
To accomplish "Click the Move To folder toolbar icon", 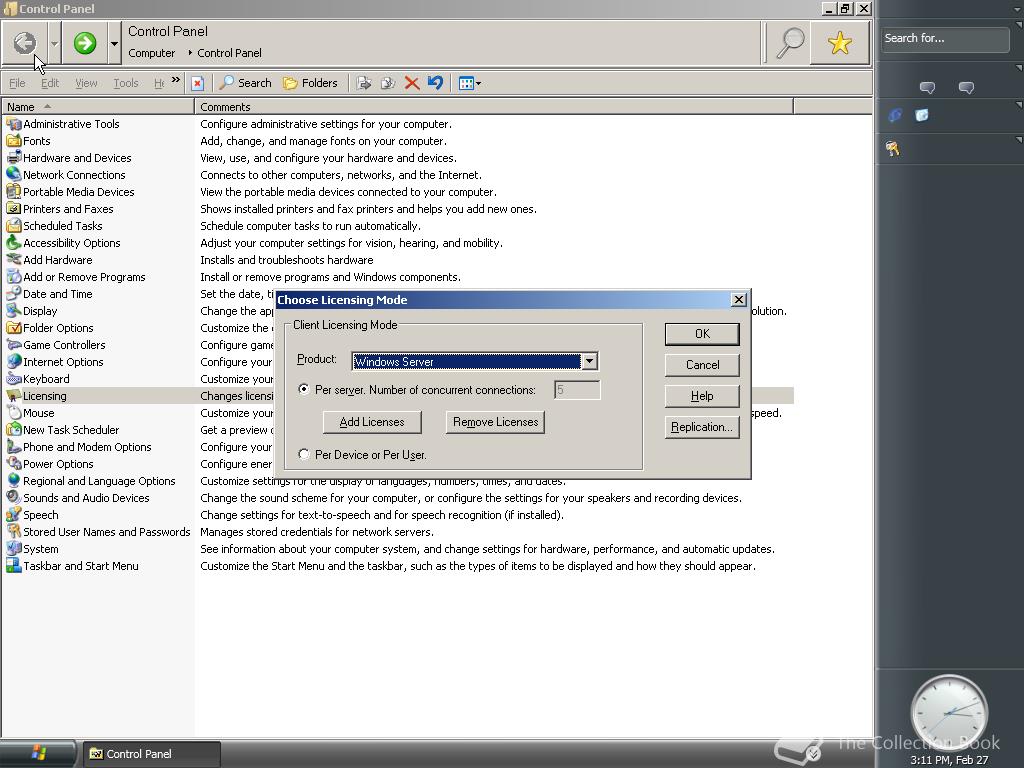I will 364,83.
